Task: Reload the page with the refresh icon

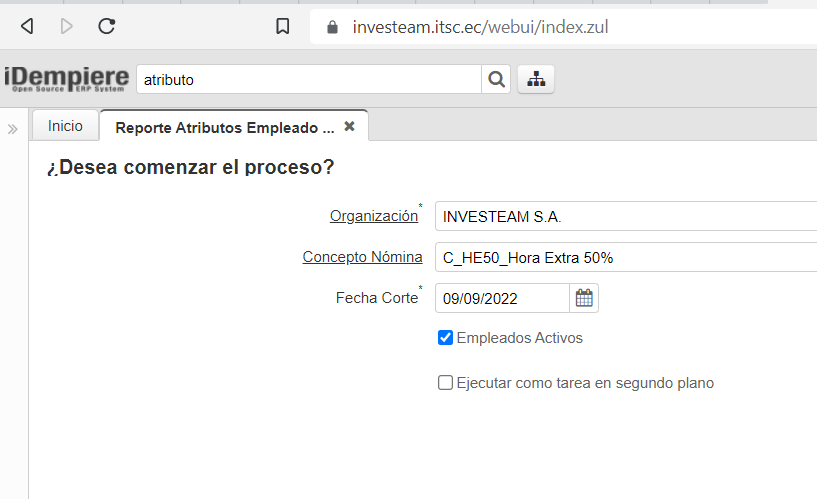Action: coord(106,27)
